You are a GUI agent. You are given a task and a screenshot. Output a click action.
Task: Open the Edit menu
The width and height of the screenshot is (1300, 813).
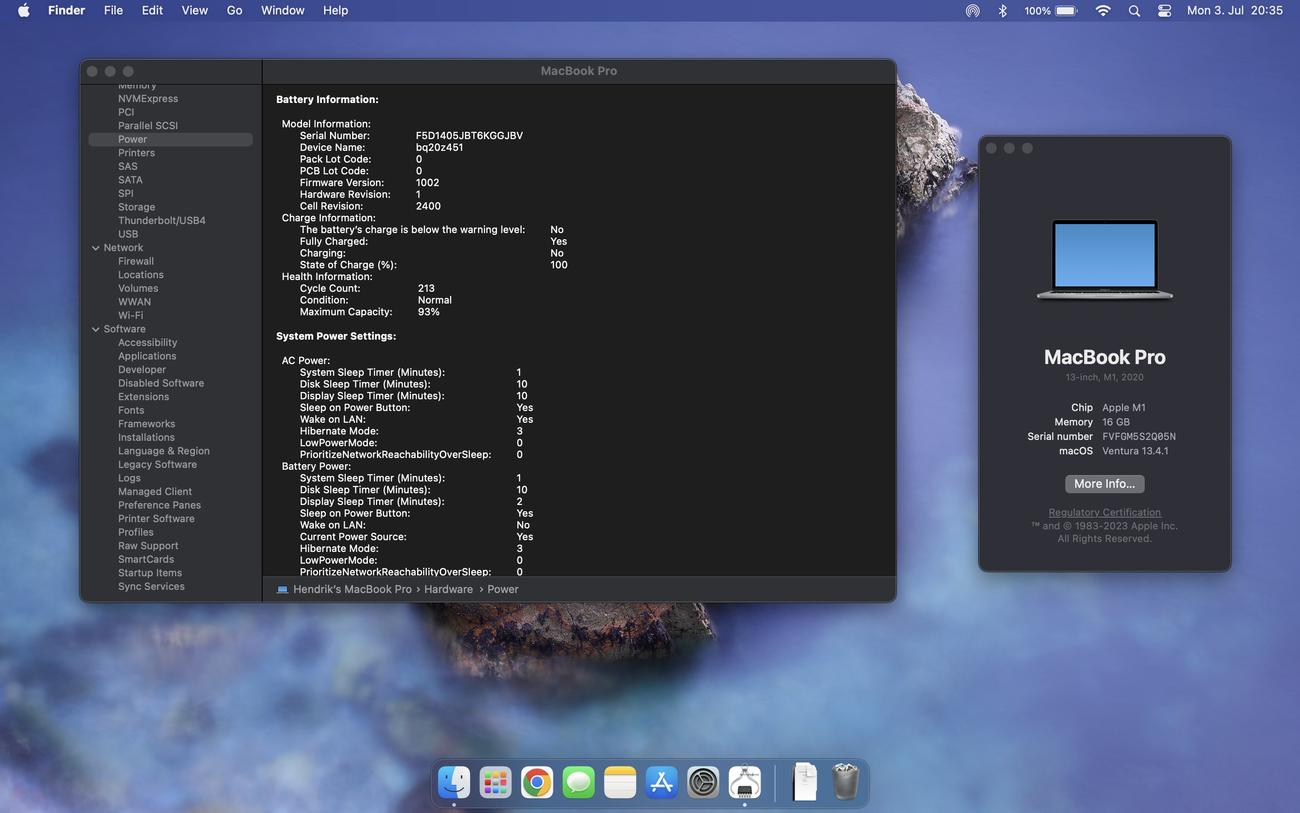pos(152,10)
